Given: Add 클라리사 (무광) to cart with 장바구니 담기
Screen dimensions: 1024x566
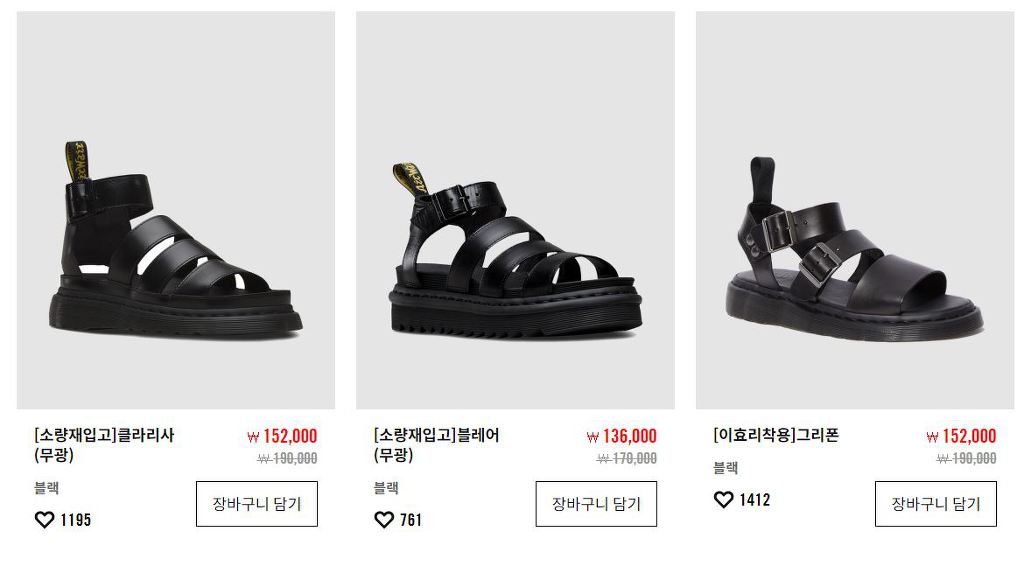Looking at the screenshot, I should point(257,504).
